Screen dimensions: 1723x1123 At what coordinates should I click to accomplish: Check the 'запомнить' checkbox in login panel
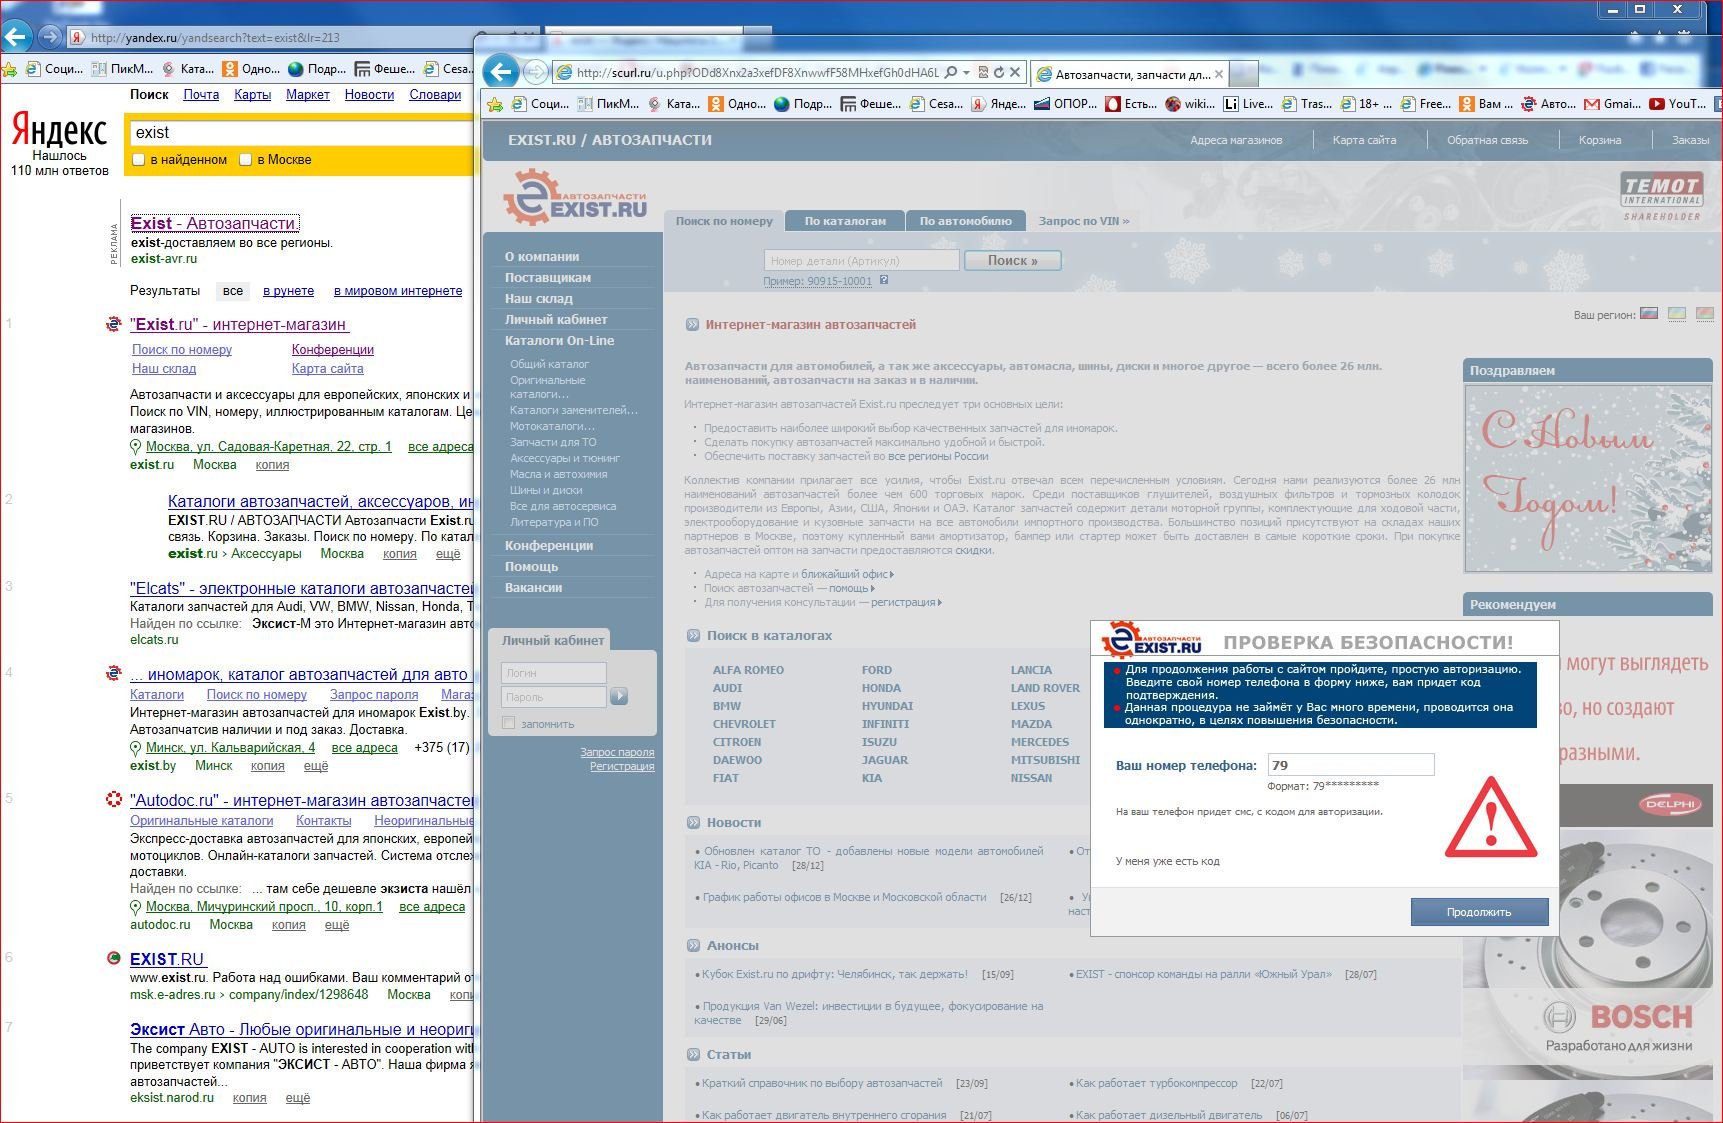(509, 723)
